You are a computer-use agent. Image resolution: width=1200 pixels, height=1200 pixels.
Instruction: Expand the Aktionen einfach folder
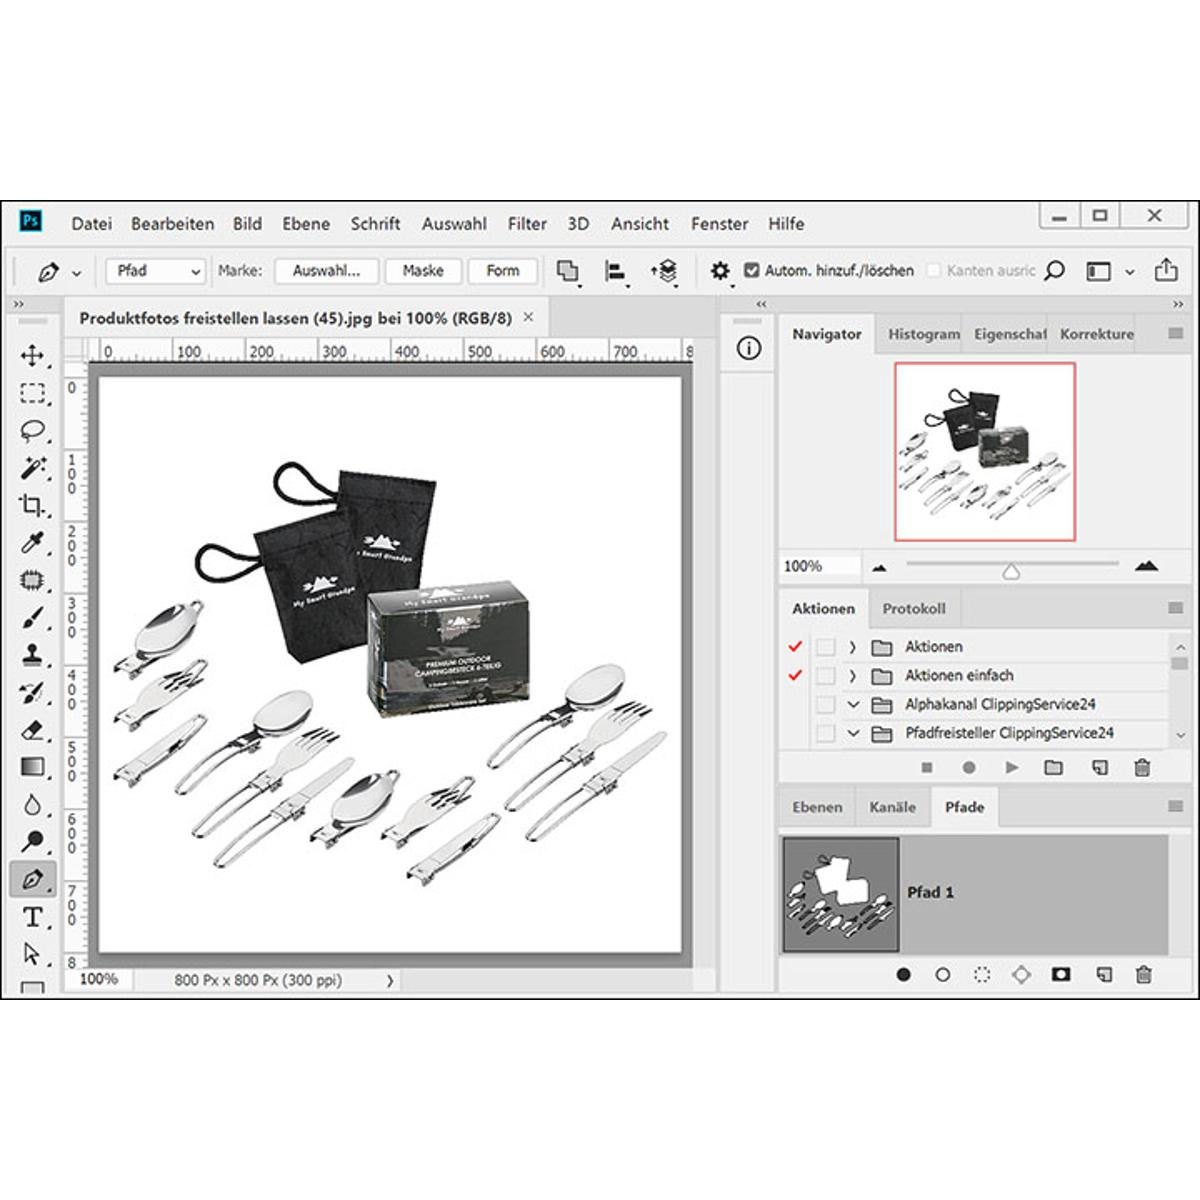tap(853, 676)
